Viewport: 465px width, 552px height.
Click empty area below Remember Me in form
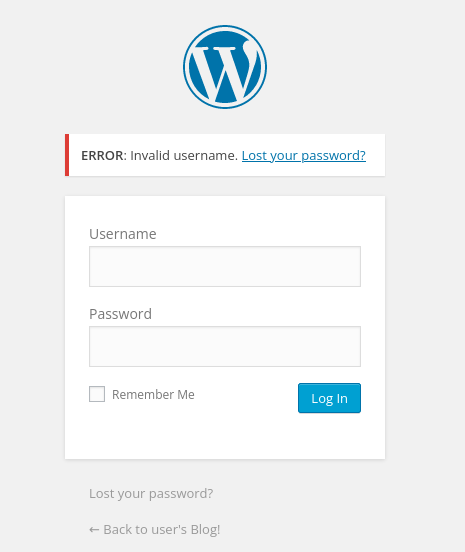[x=225, y=435]
